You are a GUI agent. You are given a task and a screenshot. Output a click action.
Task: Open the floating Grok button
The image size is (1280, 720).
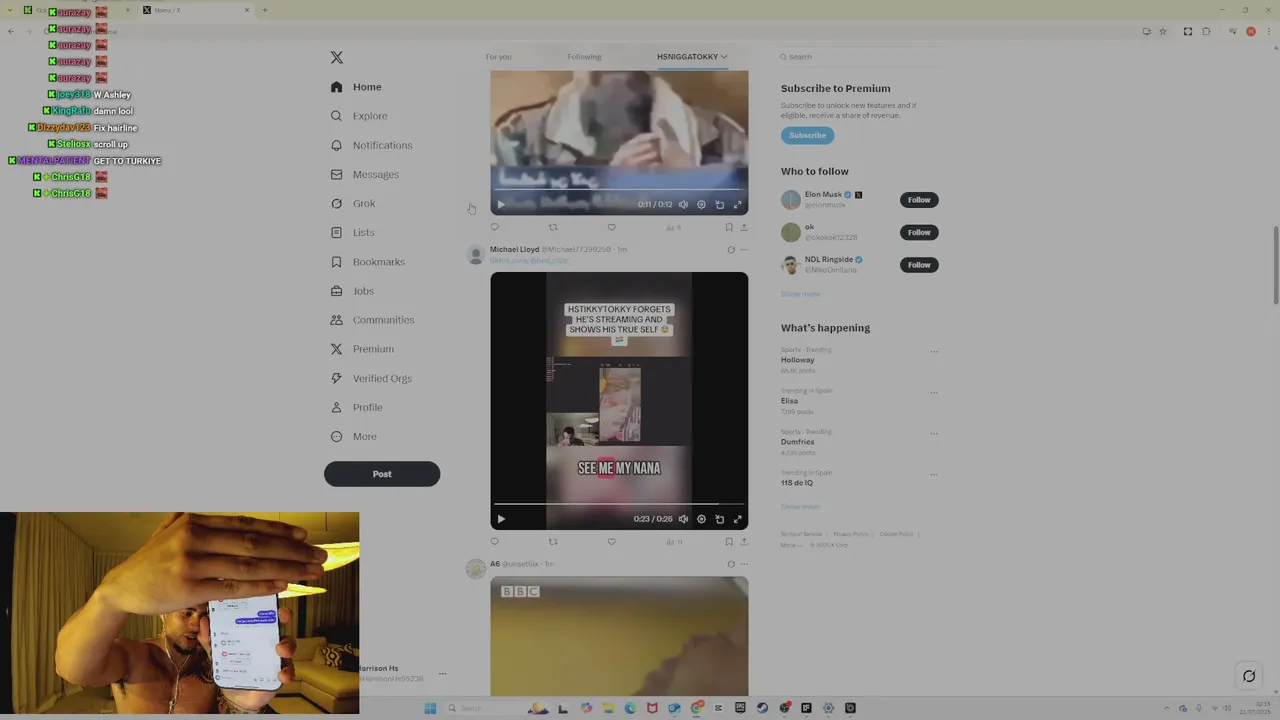(1248, 676)
